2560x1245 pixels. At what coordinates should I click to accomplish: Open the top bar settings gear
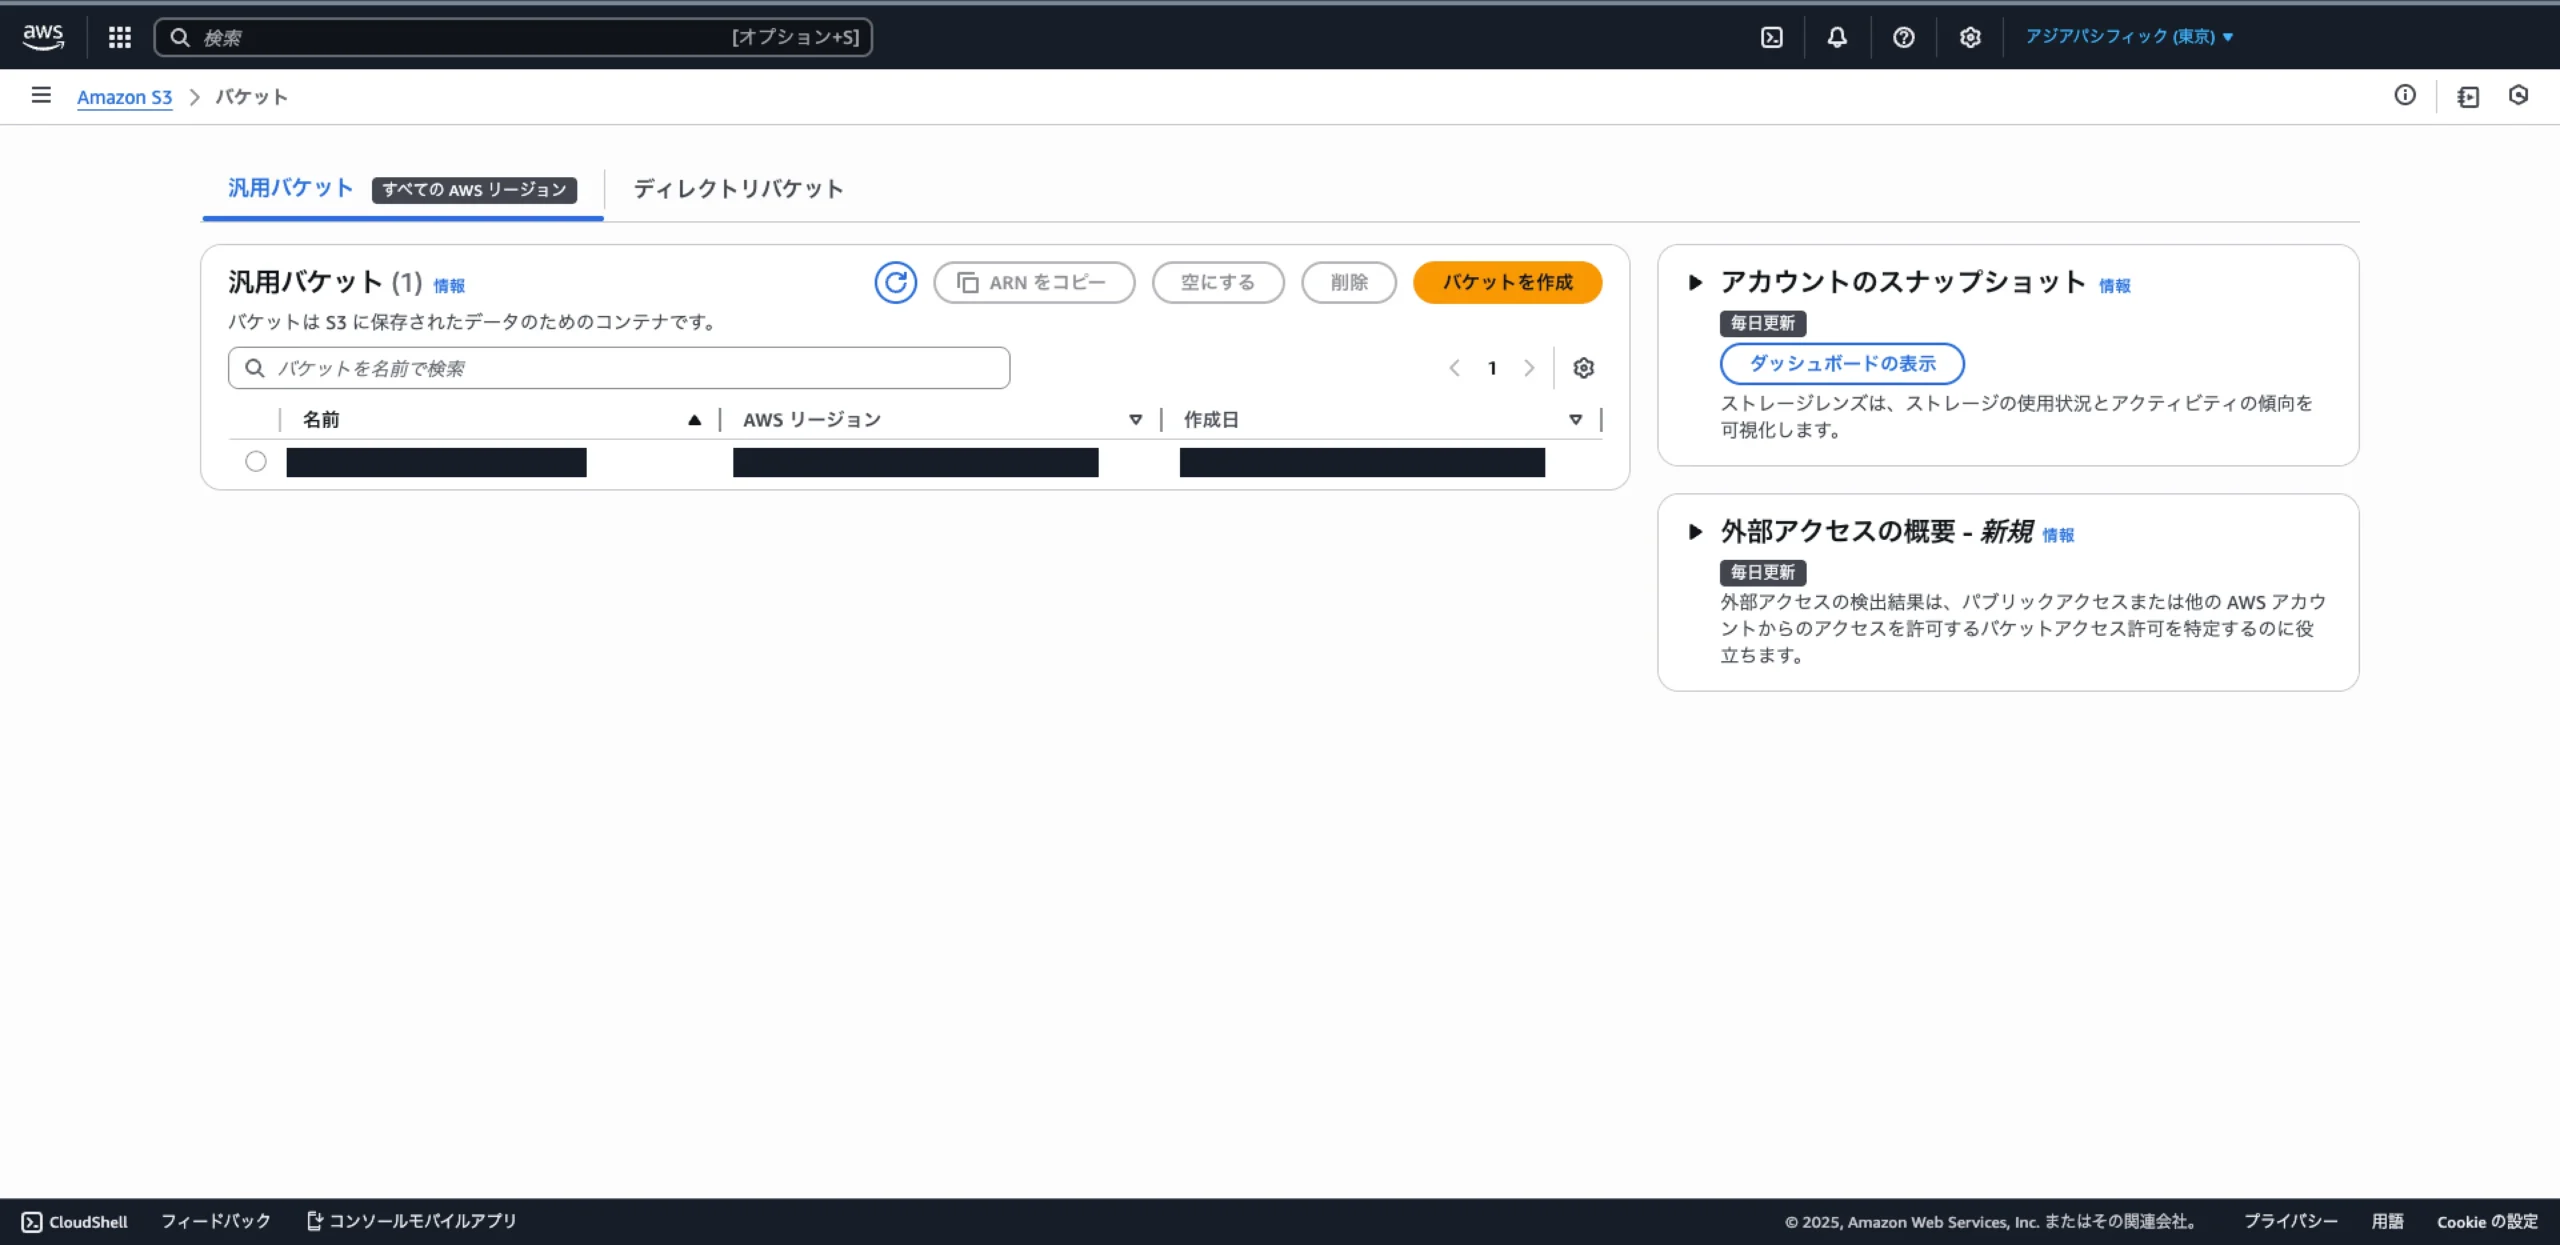pyautogui.click(x=1969, y=37)
